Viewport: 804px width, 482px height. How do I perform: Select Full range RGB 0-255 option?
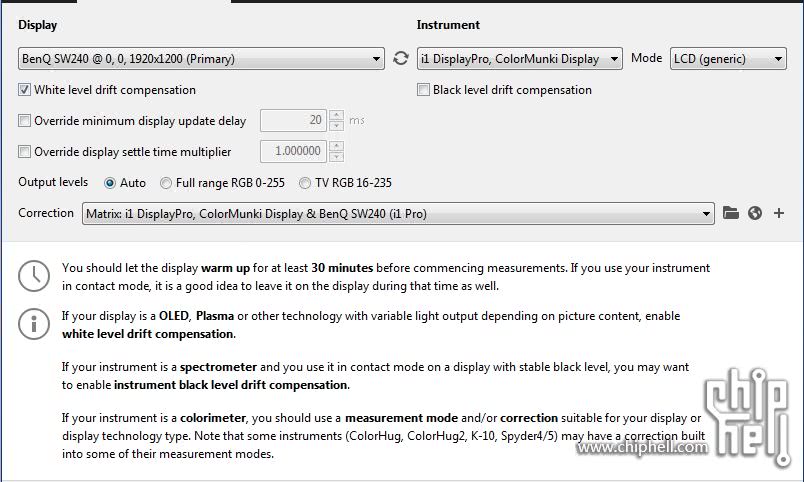coord(166,183)
